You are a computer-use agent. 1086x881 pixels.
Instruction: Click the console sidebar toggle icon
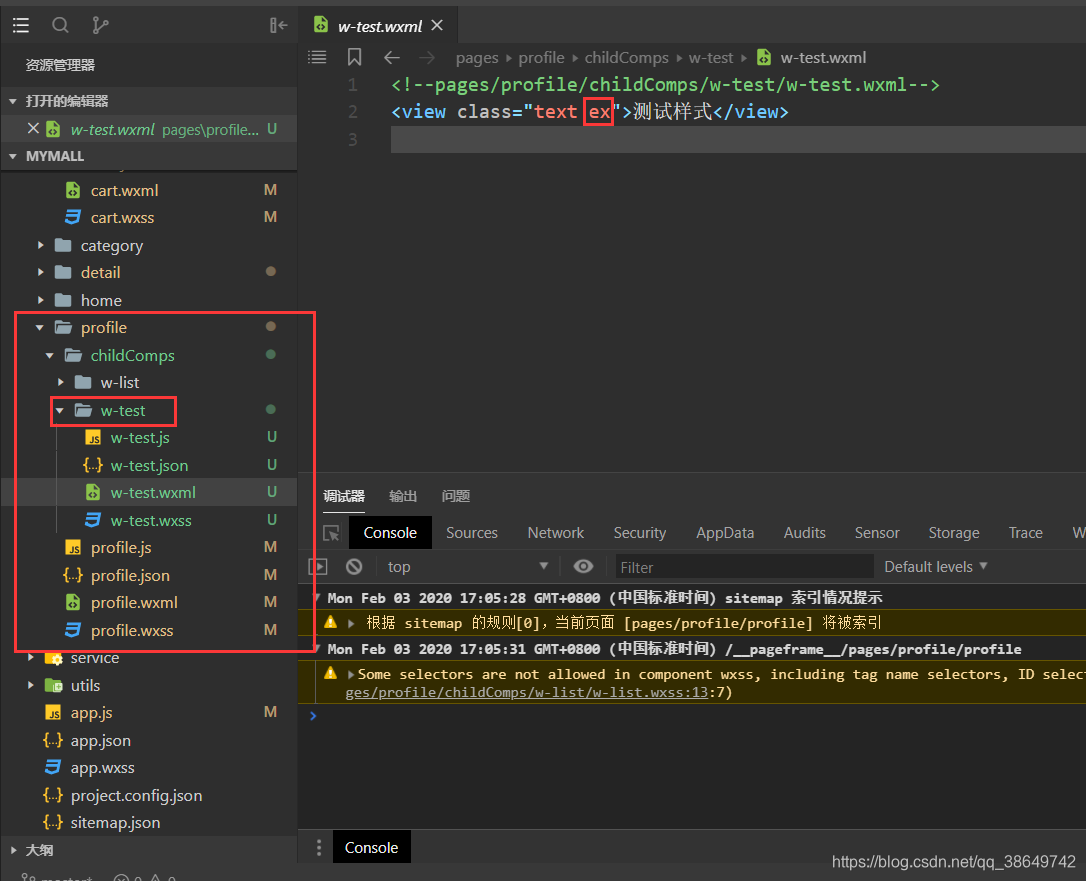click(318, 567)
